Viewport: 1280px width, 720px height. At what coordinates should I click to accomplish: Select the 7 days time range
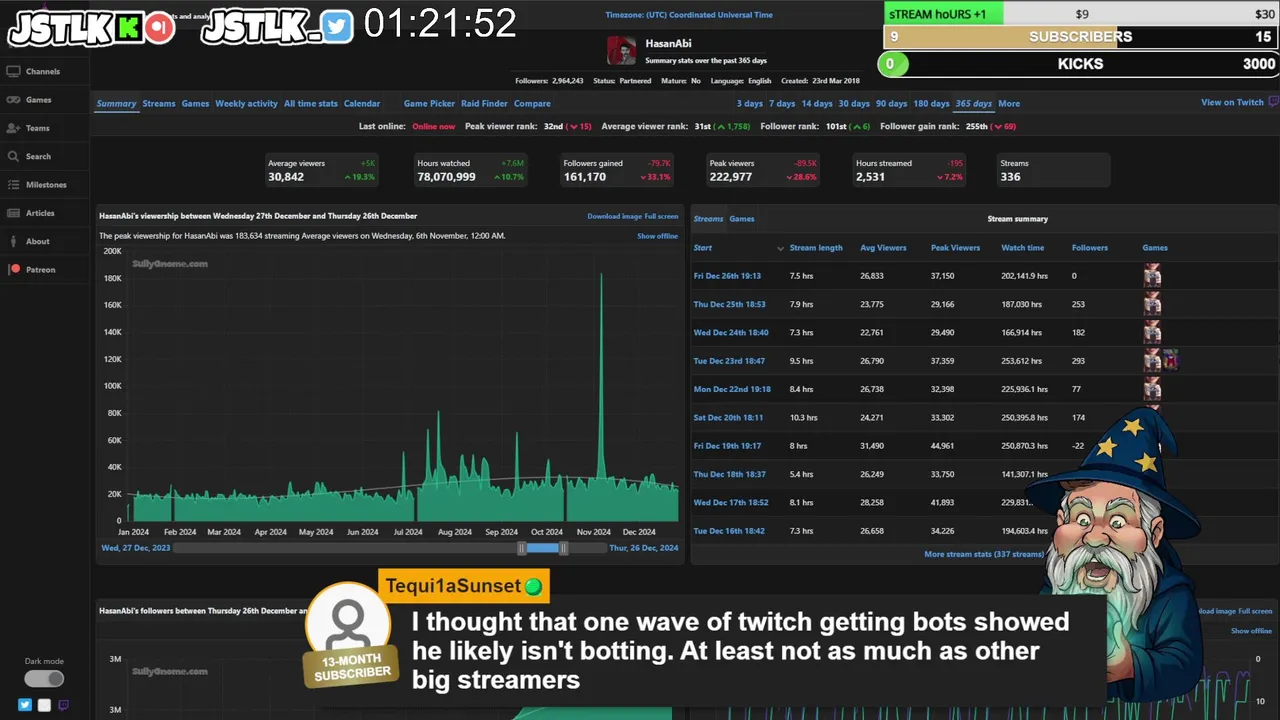tap(782, 103)
